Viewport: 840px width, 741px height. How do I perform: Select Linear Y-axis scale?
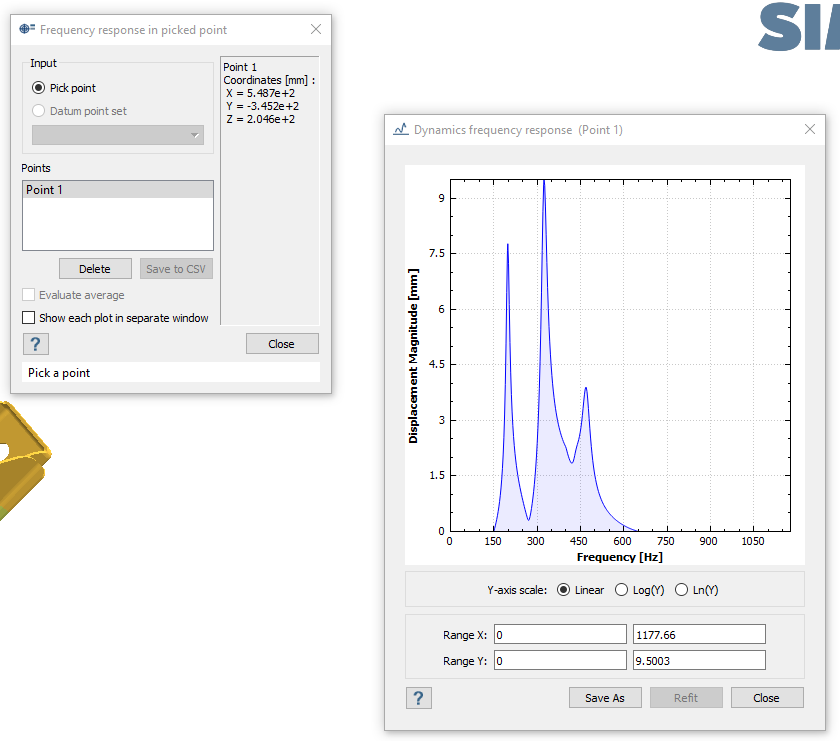pyautogui.click(x=563, y=590)
